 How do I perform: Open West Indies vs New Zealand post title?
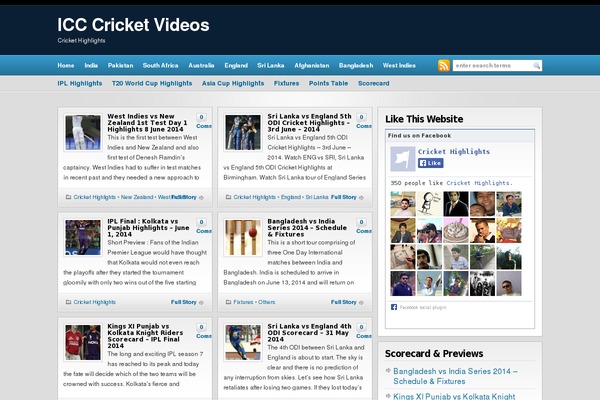coord(147,122)
